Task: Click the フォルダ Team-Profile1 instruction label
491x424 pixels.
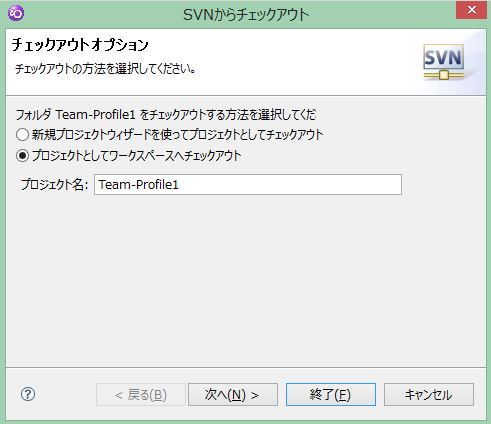Action: coord(166,115)
